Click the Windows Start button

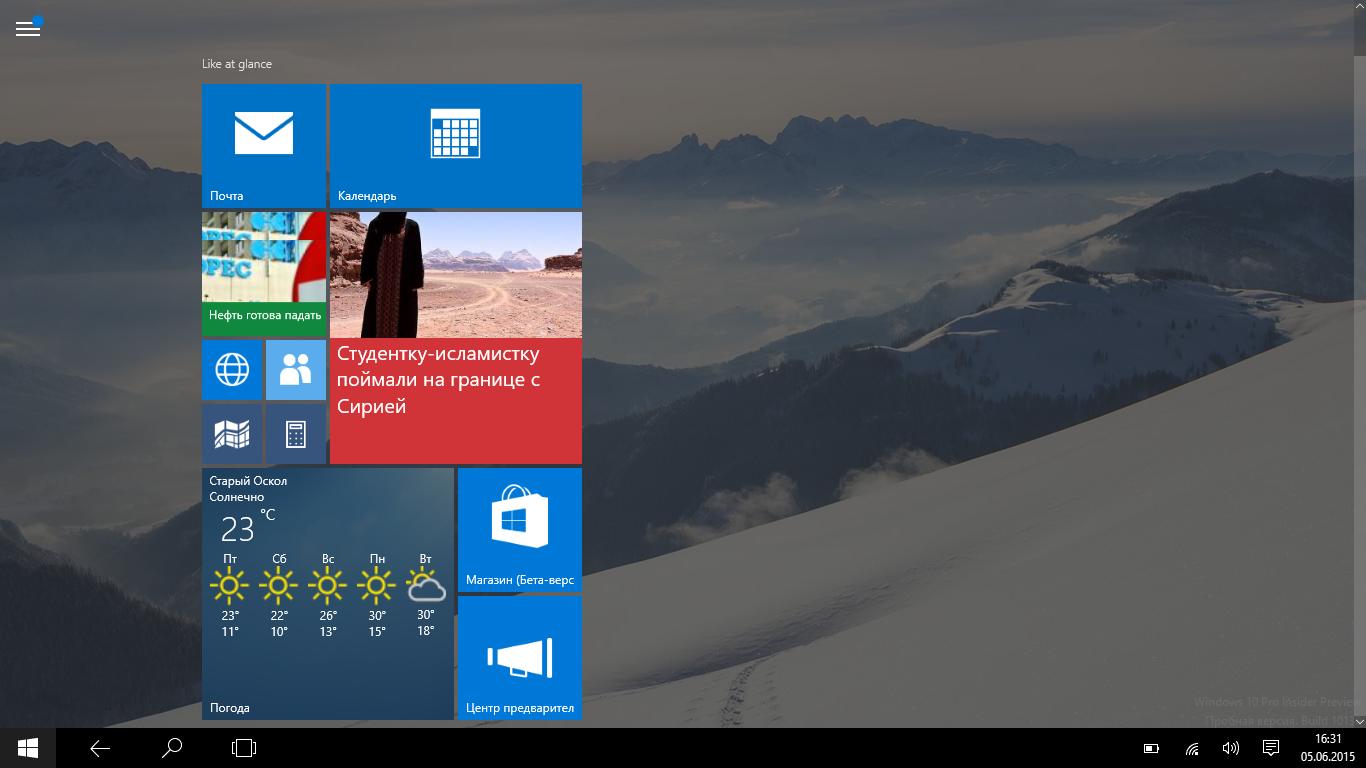tap(28, 748)
